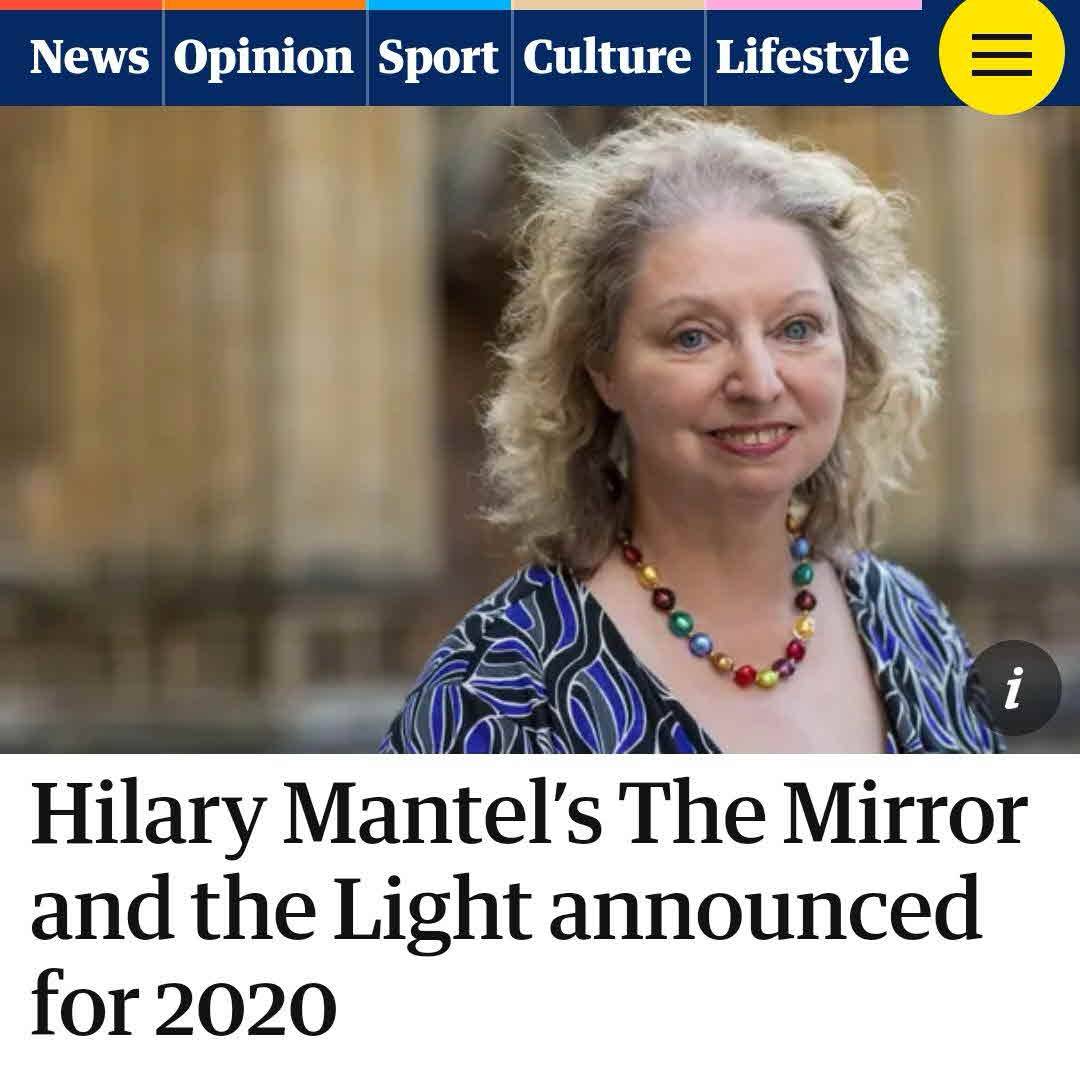Navigate to the Lifestyle section
The width and height of the screenshot is (1080, 1080).
click(812, 58)
